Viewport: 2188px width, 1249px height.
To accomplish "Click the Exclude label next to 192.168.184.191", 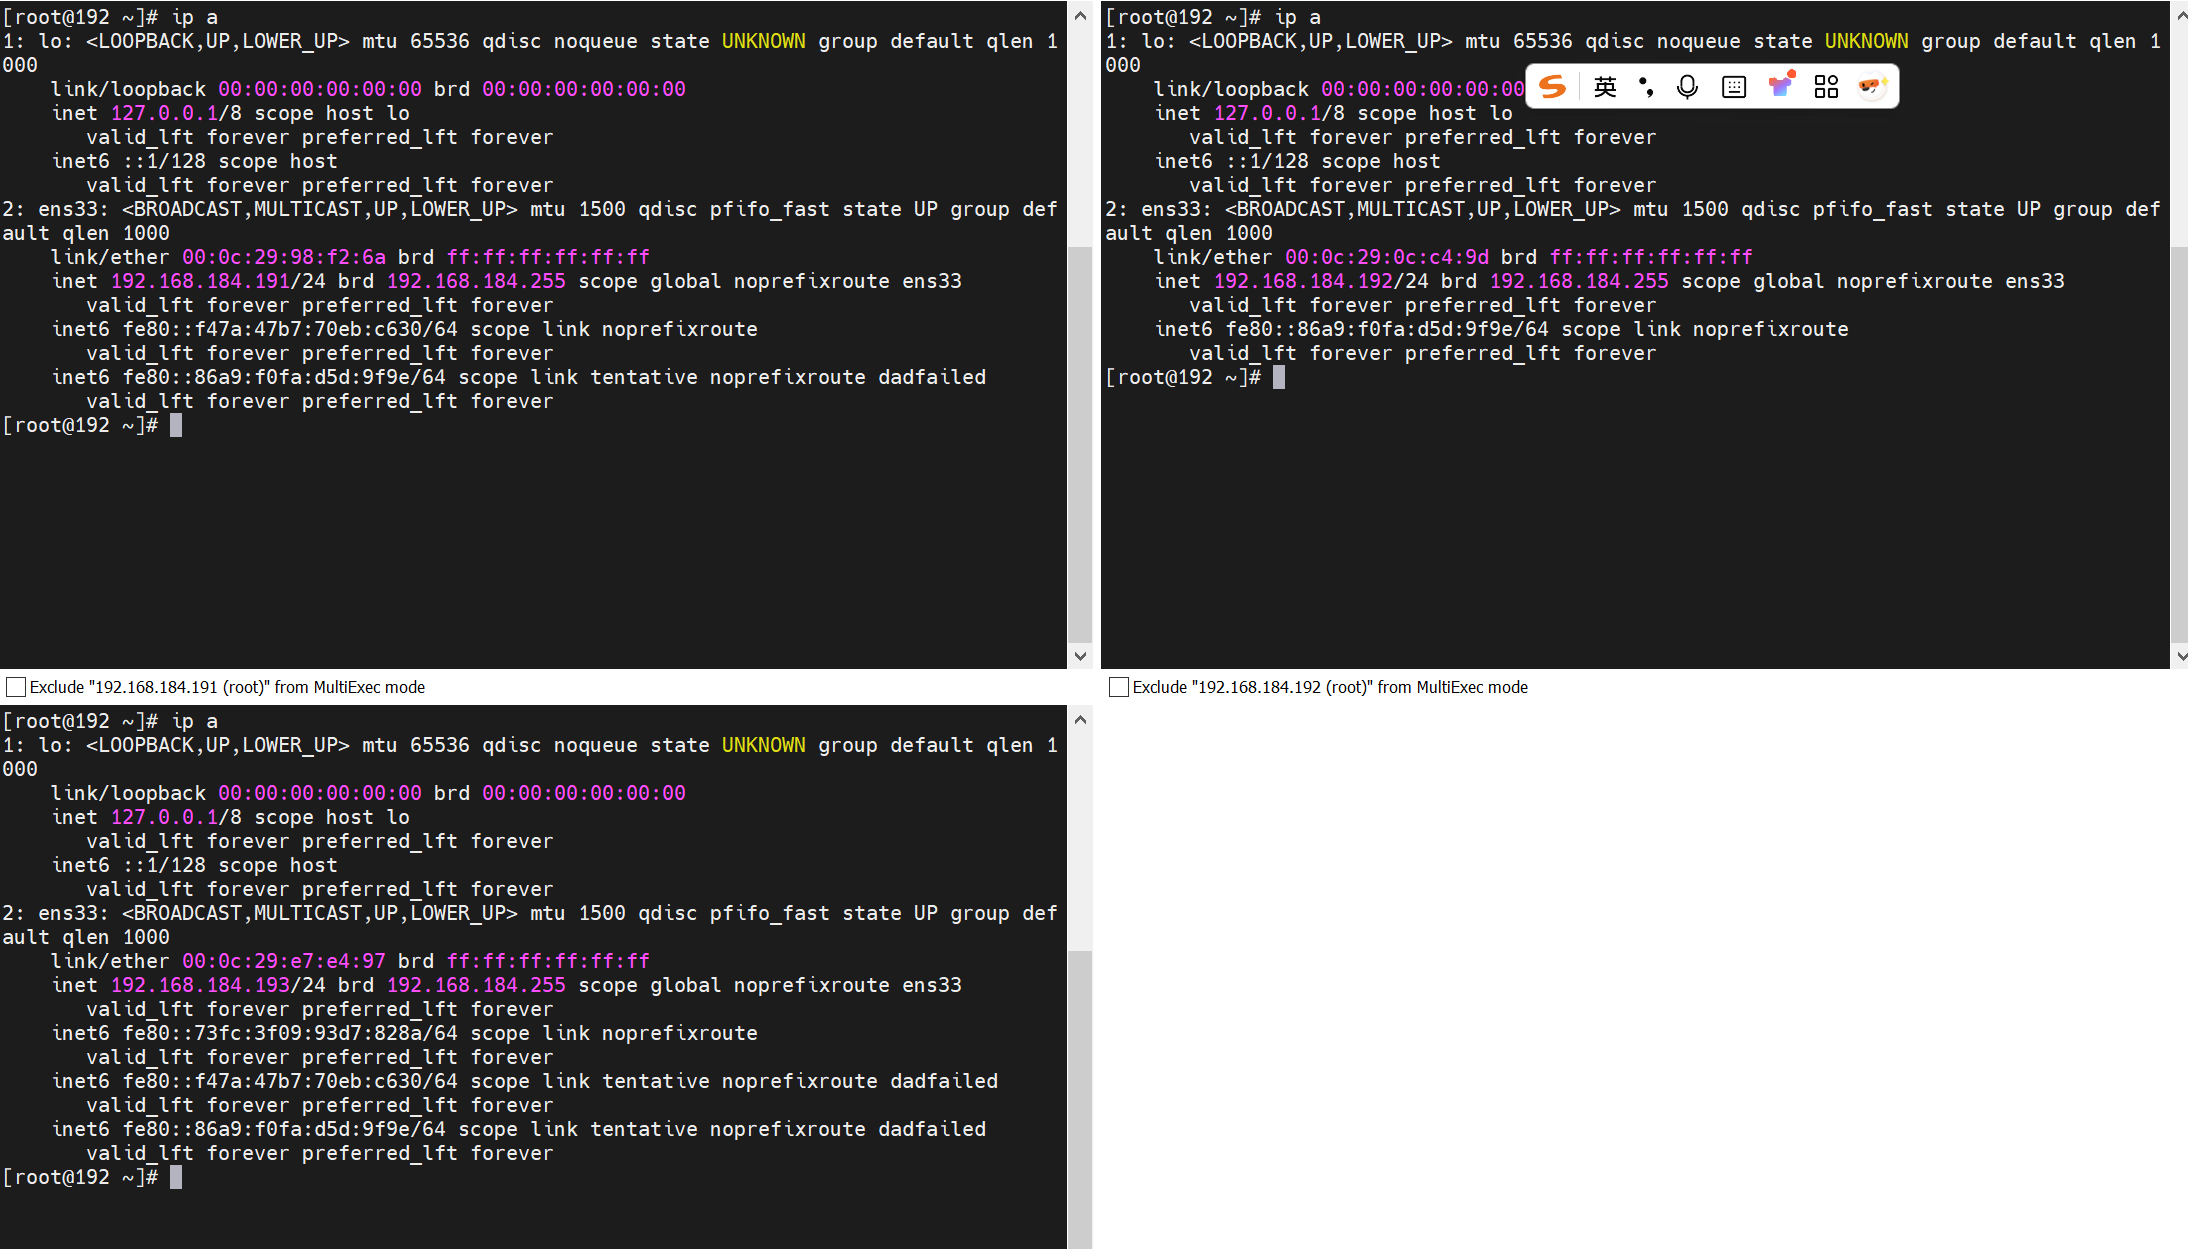I will 227,687.
